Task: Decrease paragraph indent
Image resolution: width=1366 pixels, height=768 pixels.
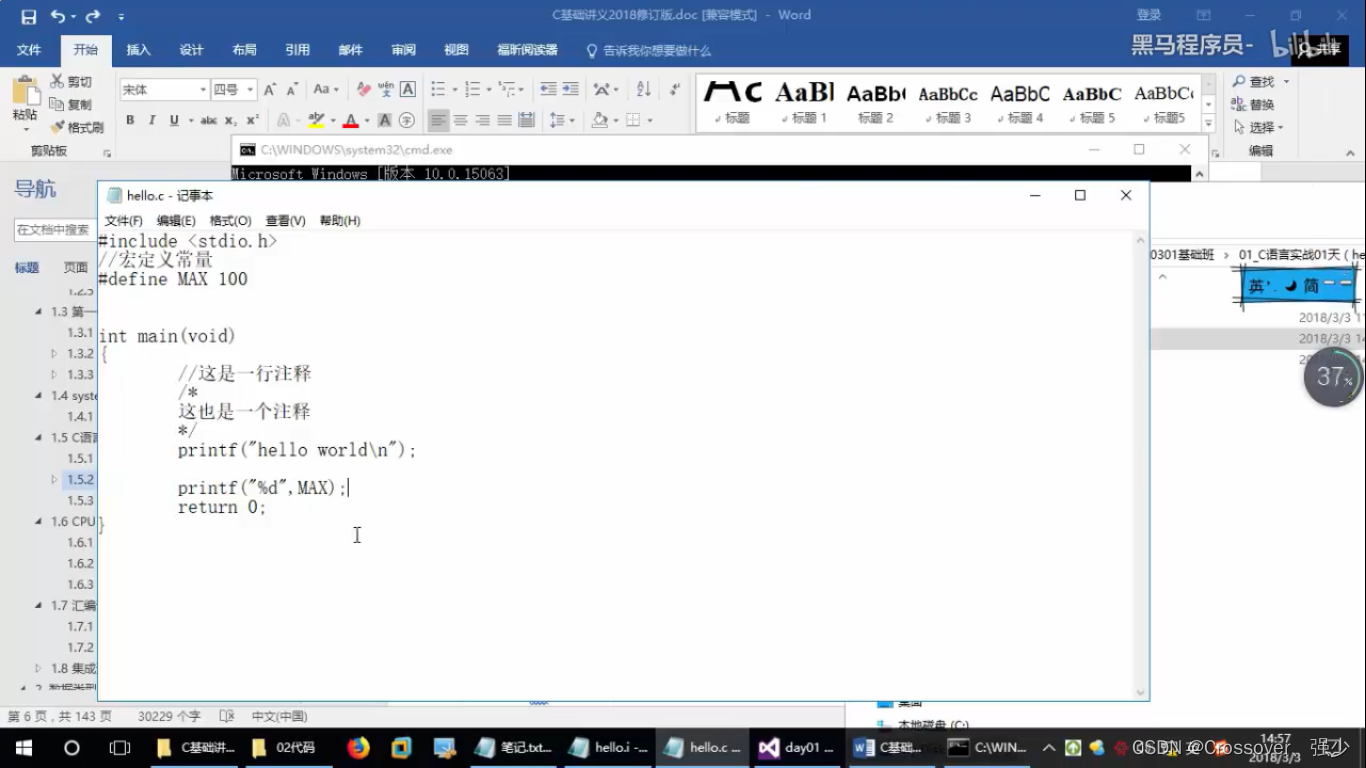Action: tap(548, 90)
